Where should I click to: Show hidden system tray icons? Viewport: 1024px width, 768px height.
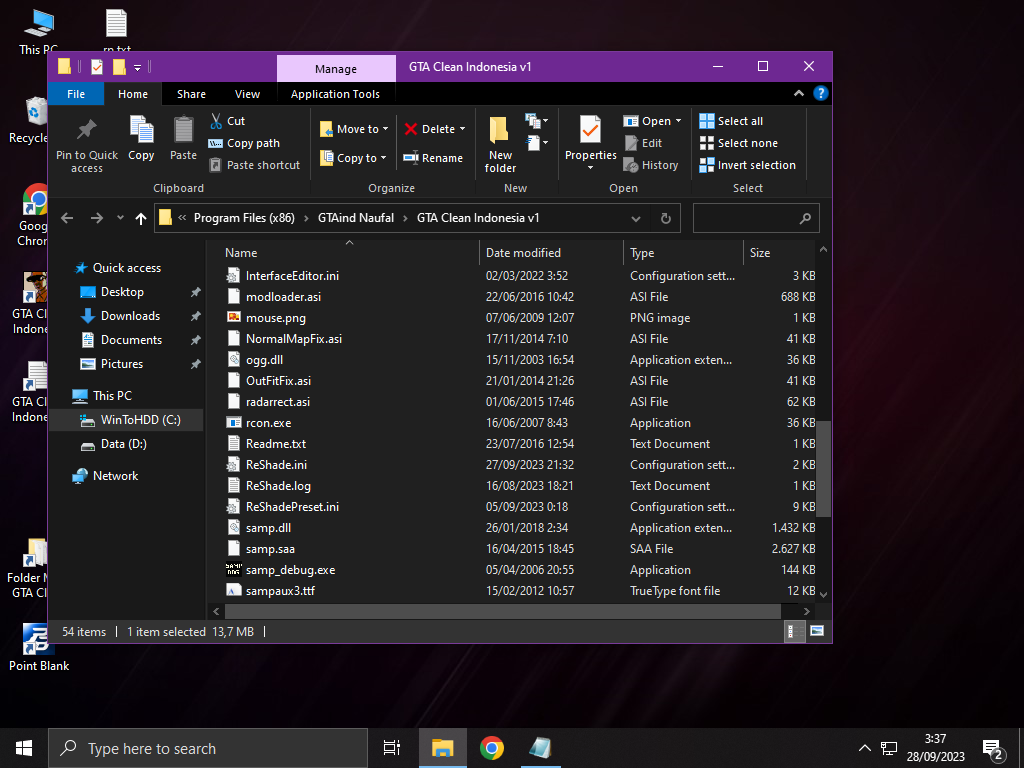pyautogui.click(x=864, y=748)
